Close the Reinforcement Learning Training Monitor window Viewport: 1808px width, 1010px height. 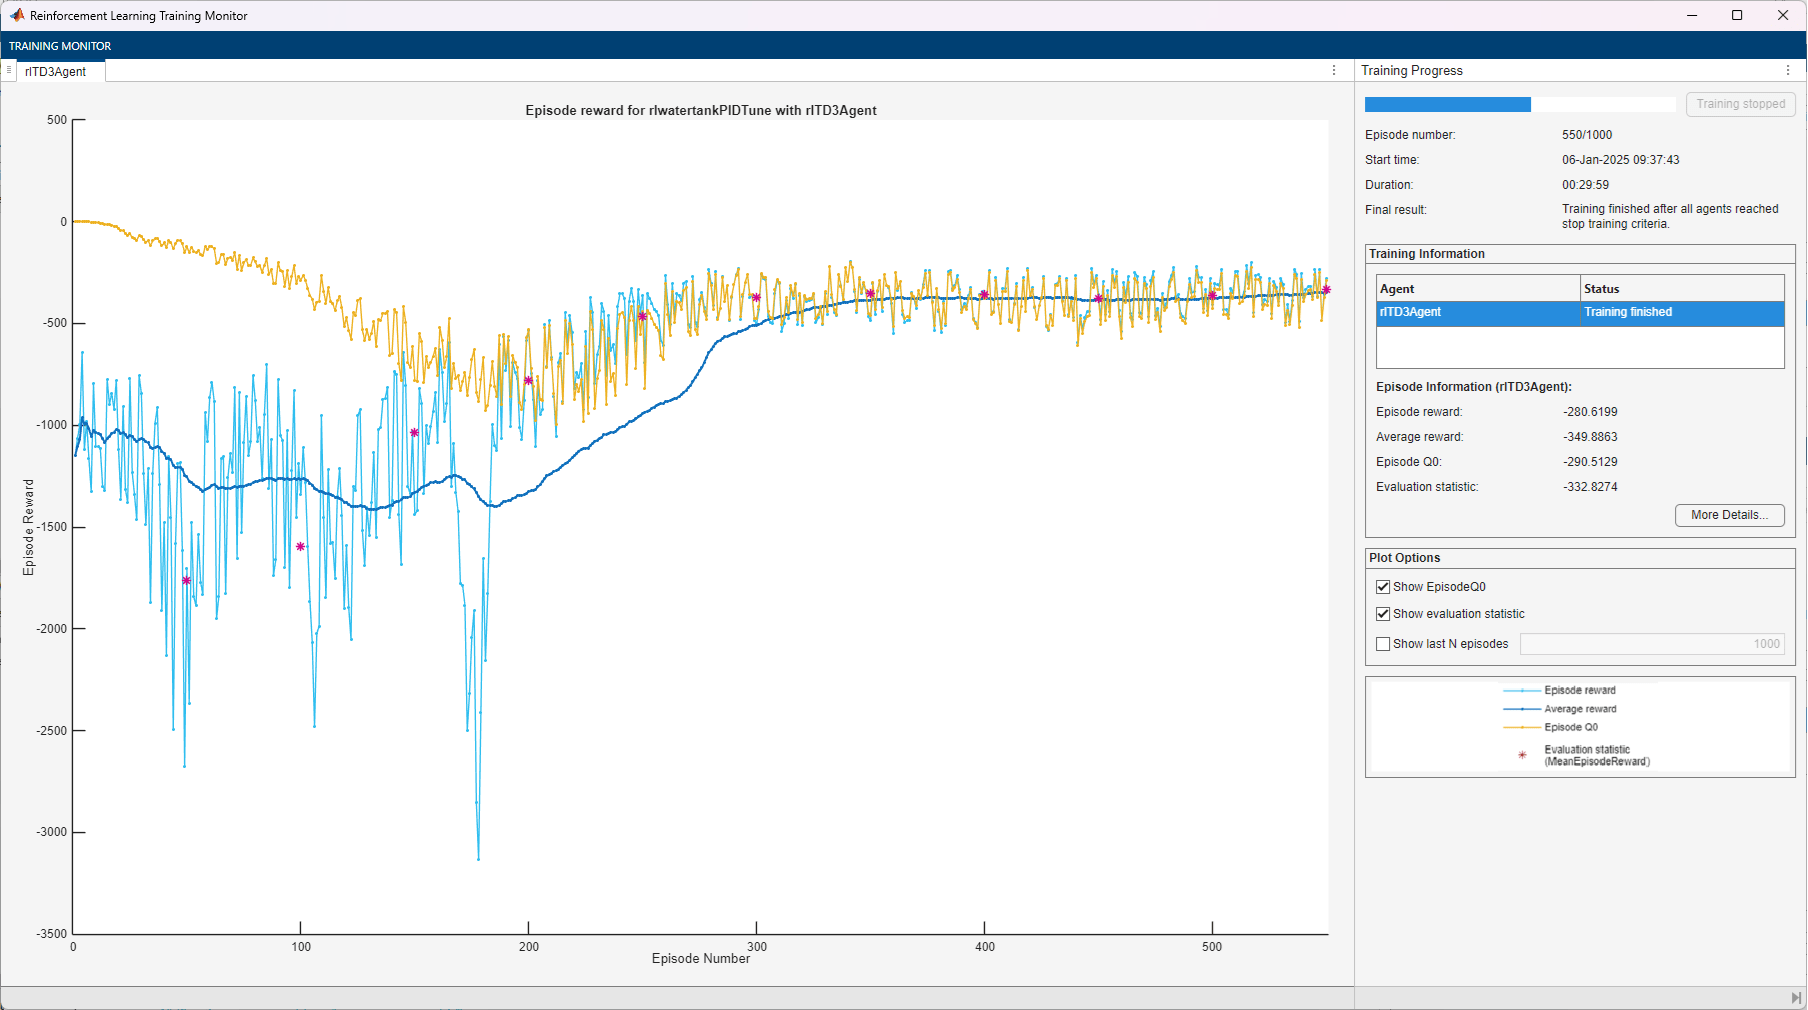(x=1783, y=15)
